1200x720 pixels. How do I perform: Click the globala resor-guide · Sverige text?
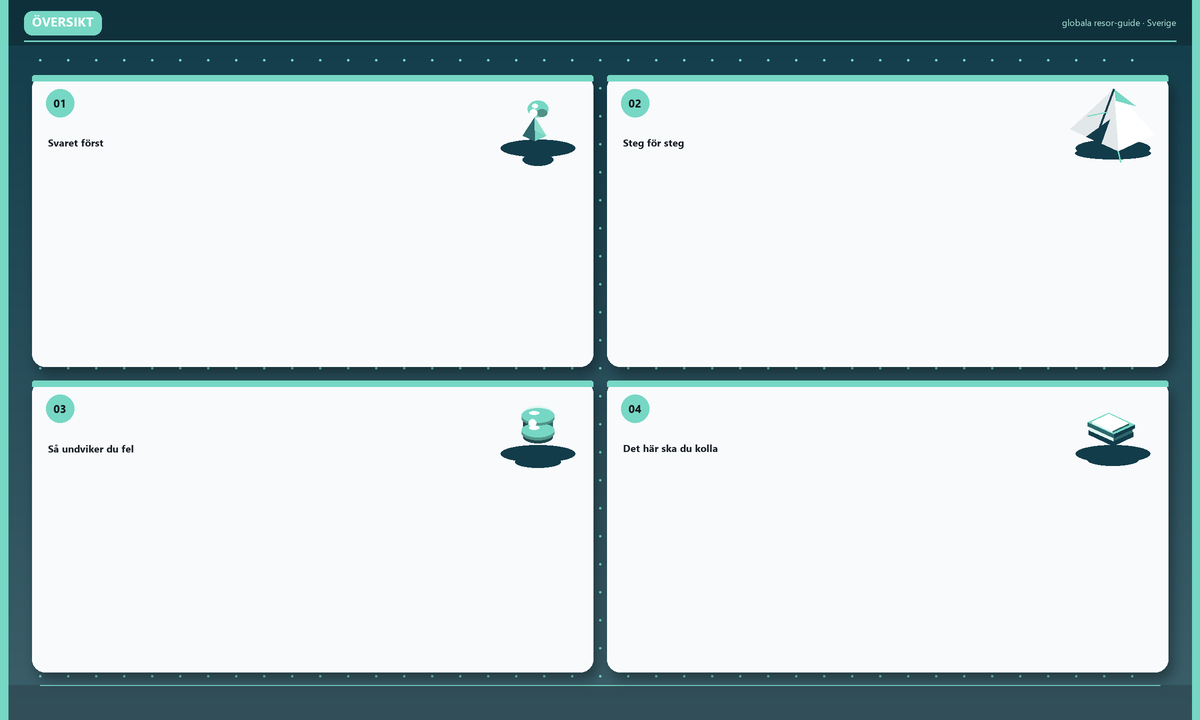click(x=1119, y=23)
